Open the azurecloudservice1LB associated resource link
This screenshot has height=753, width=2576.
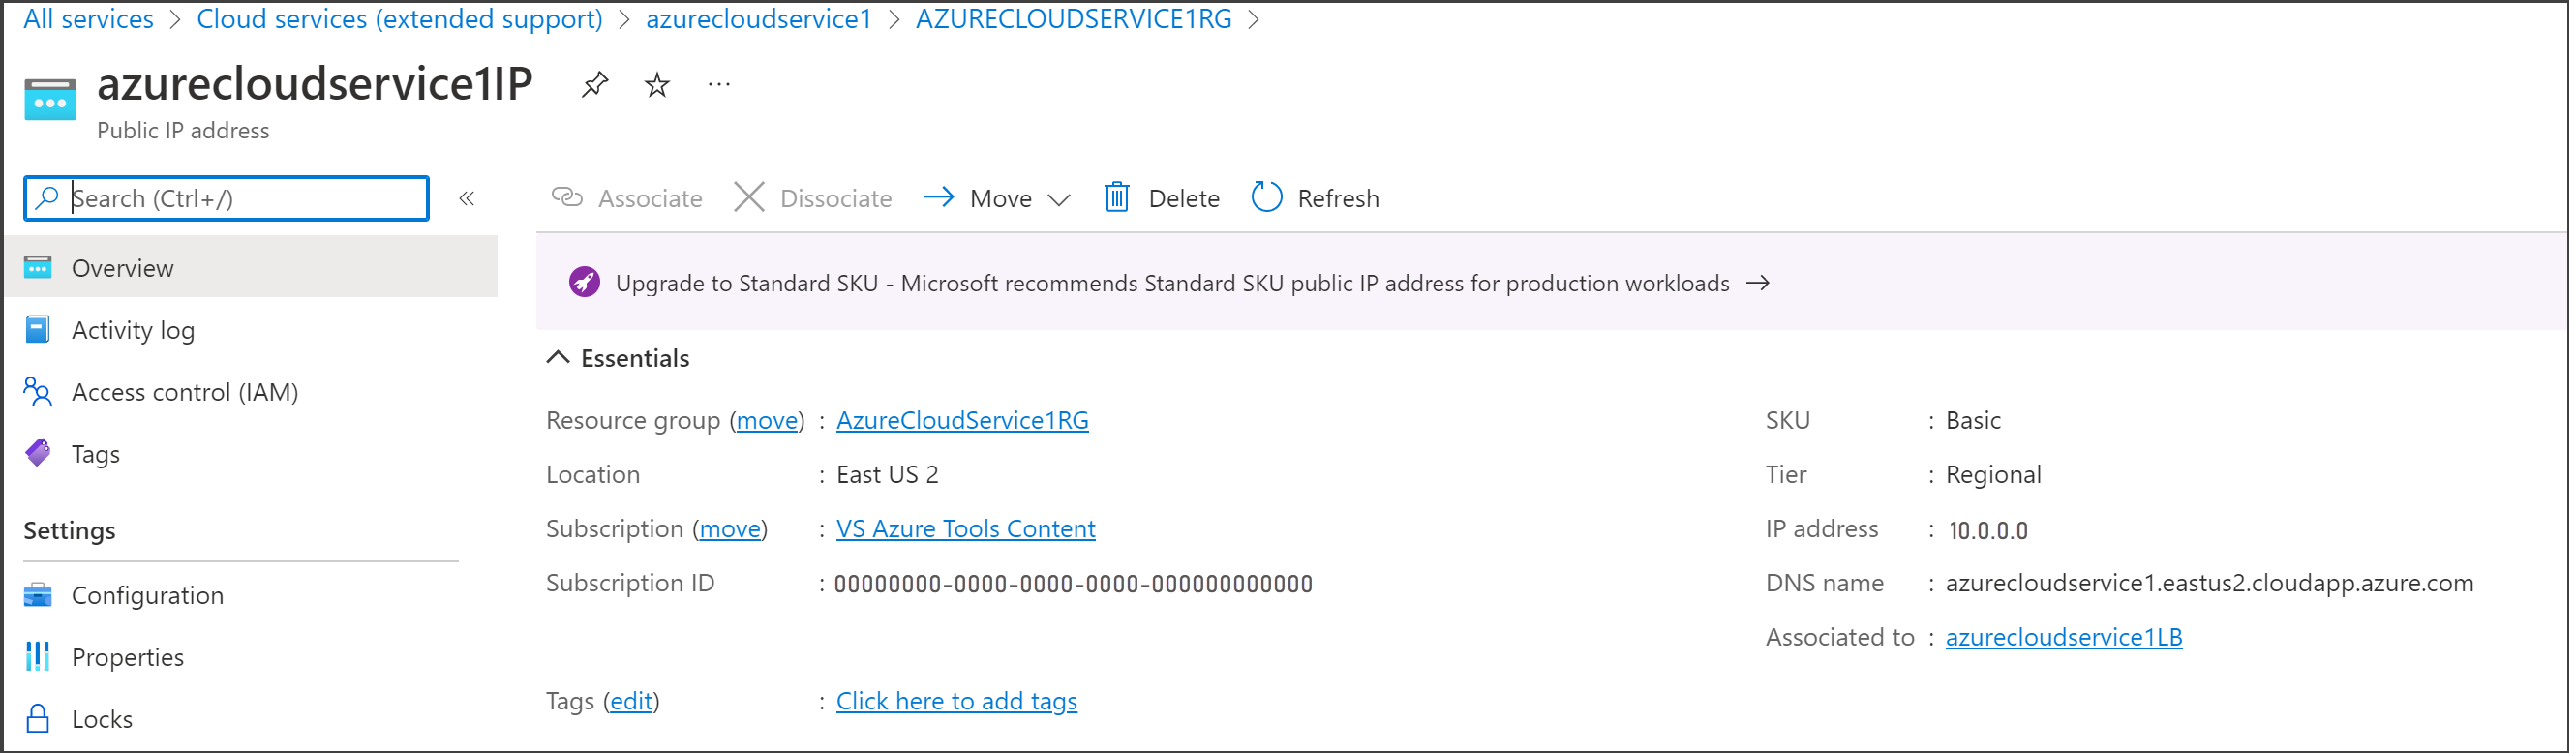[2063, 637]
